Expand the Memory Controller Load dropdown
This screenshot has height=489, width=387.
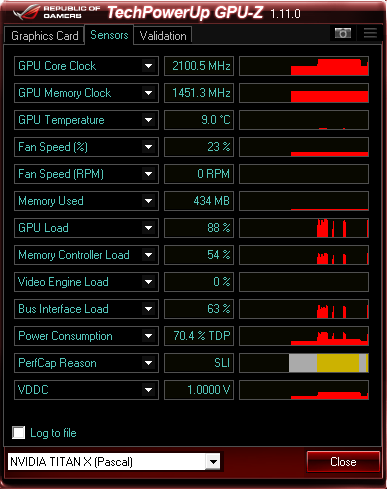(148, 255)
